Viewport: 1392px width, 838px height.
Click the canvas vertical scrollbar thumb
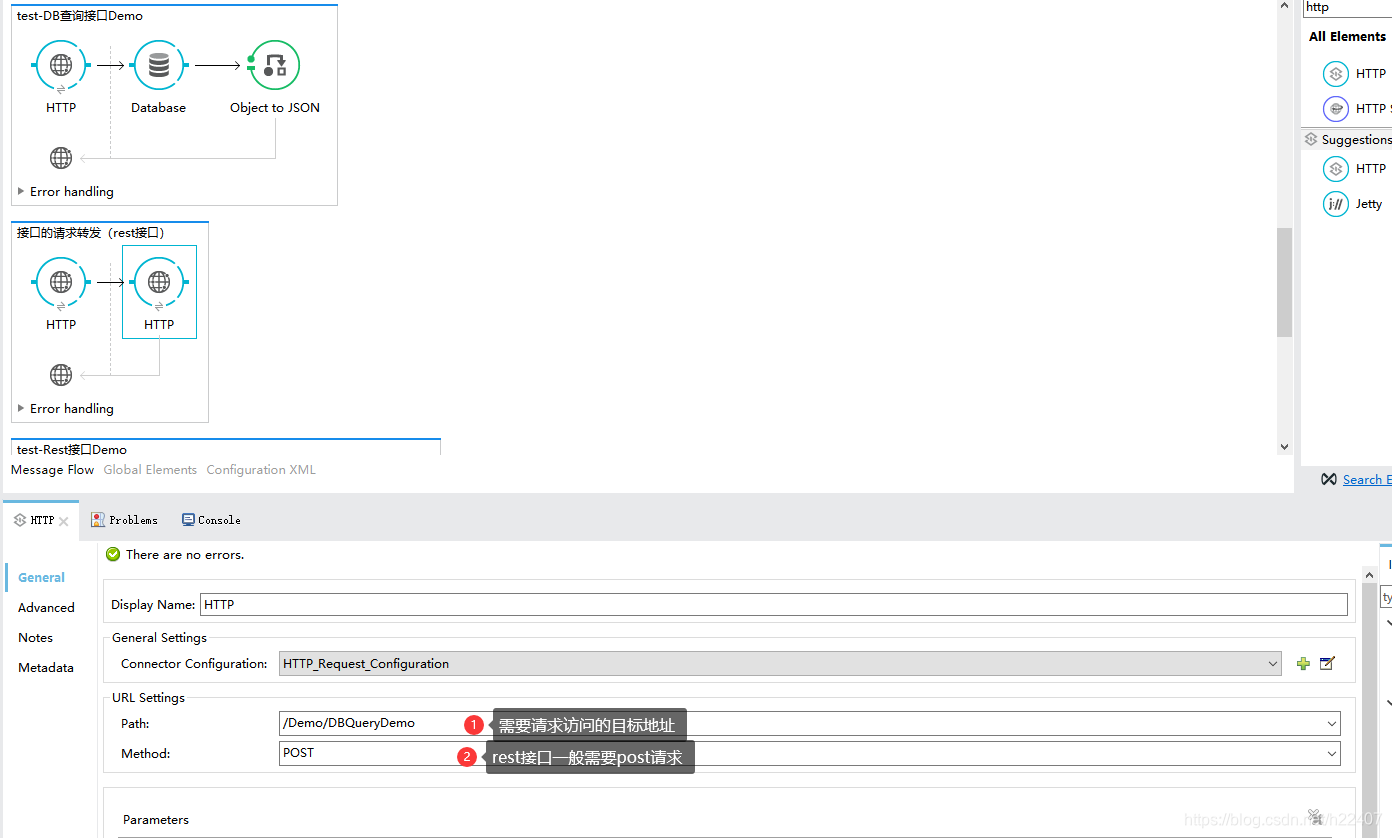coord(1284,282)
